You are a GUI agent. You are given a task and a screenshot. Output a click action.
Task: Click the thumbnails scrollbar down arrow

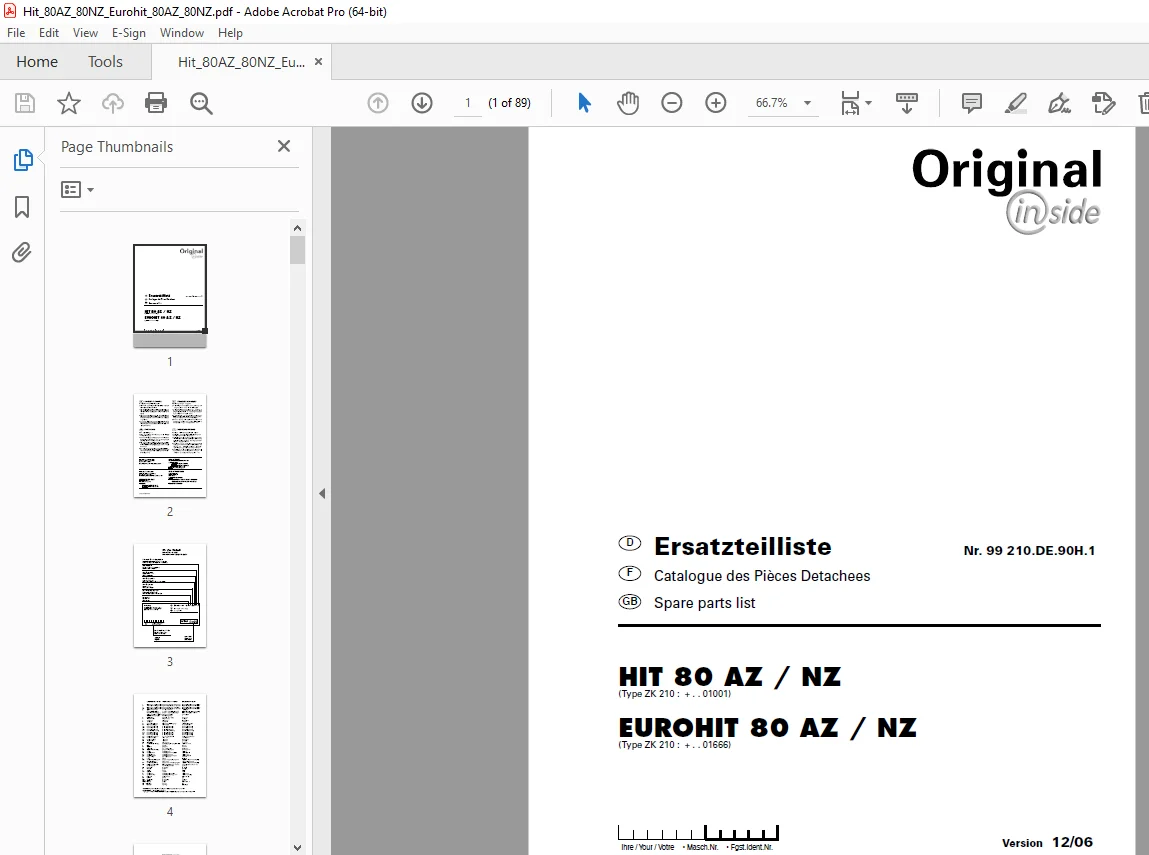[x=298, y=848]
